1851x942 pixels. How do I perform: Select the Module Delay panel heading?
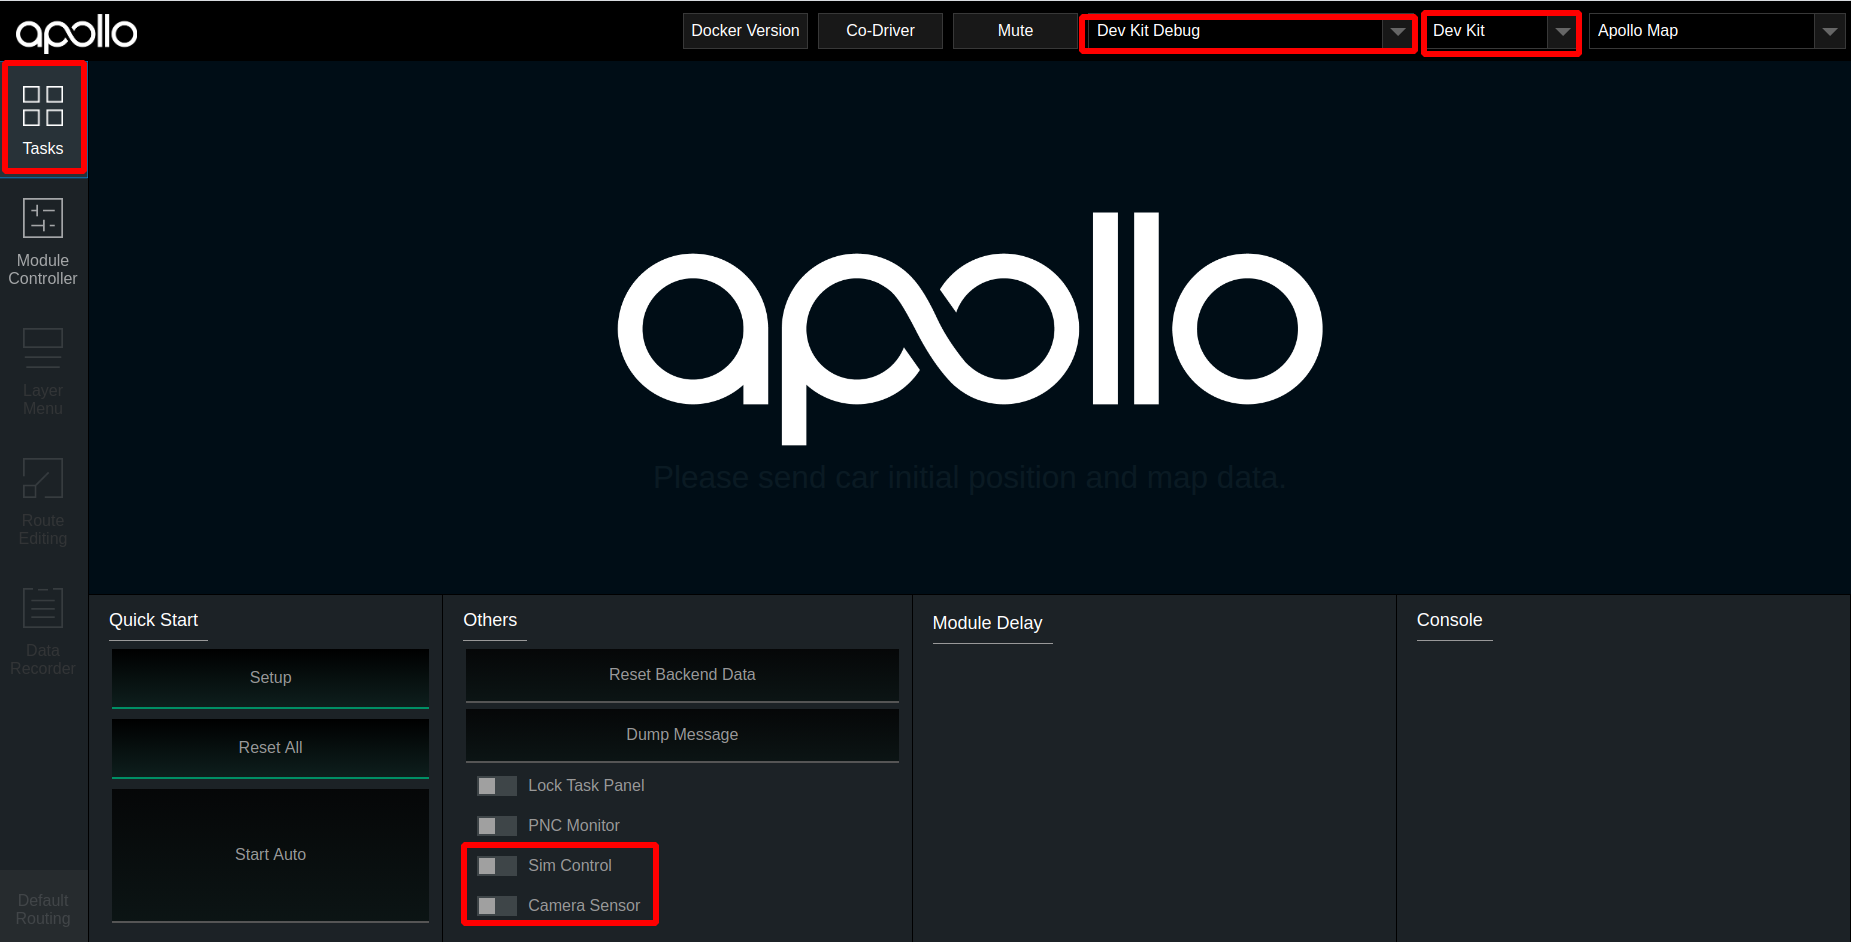(987, 623)
